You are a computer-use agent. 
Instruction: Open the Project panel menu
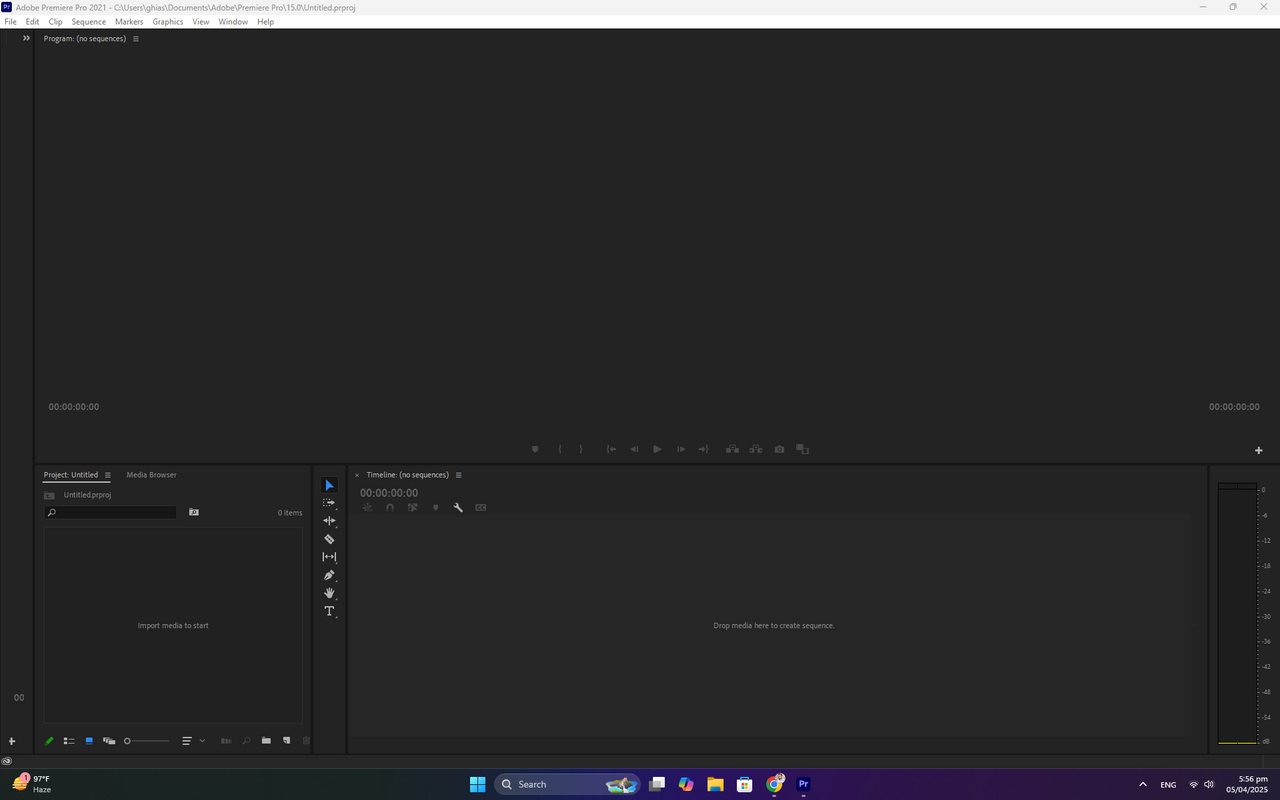point(108,475)
